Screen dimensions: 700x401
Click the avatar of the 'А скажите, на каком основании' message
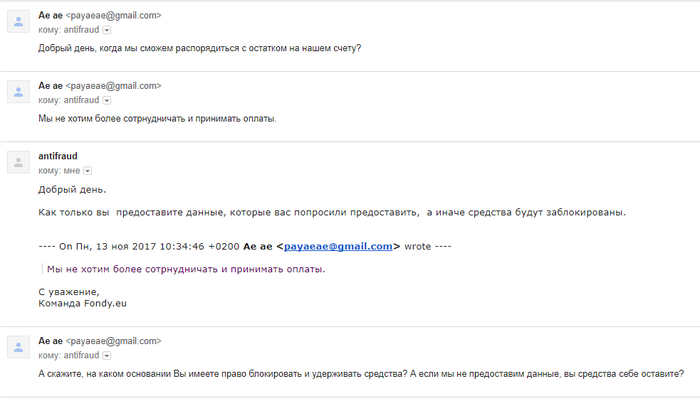pos(18,347)
